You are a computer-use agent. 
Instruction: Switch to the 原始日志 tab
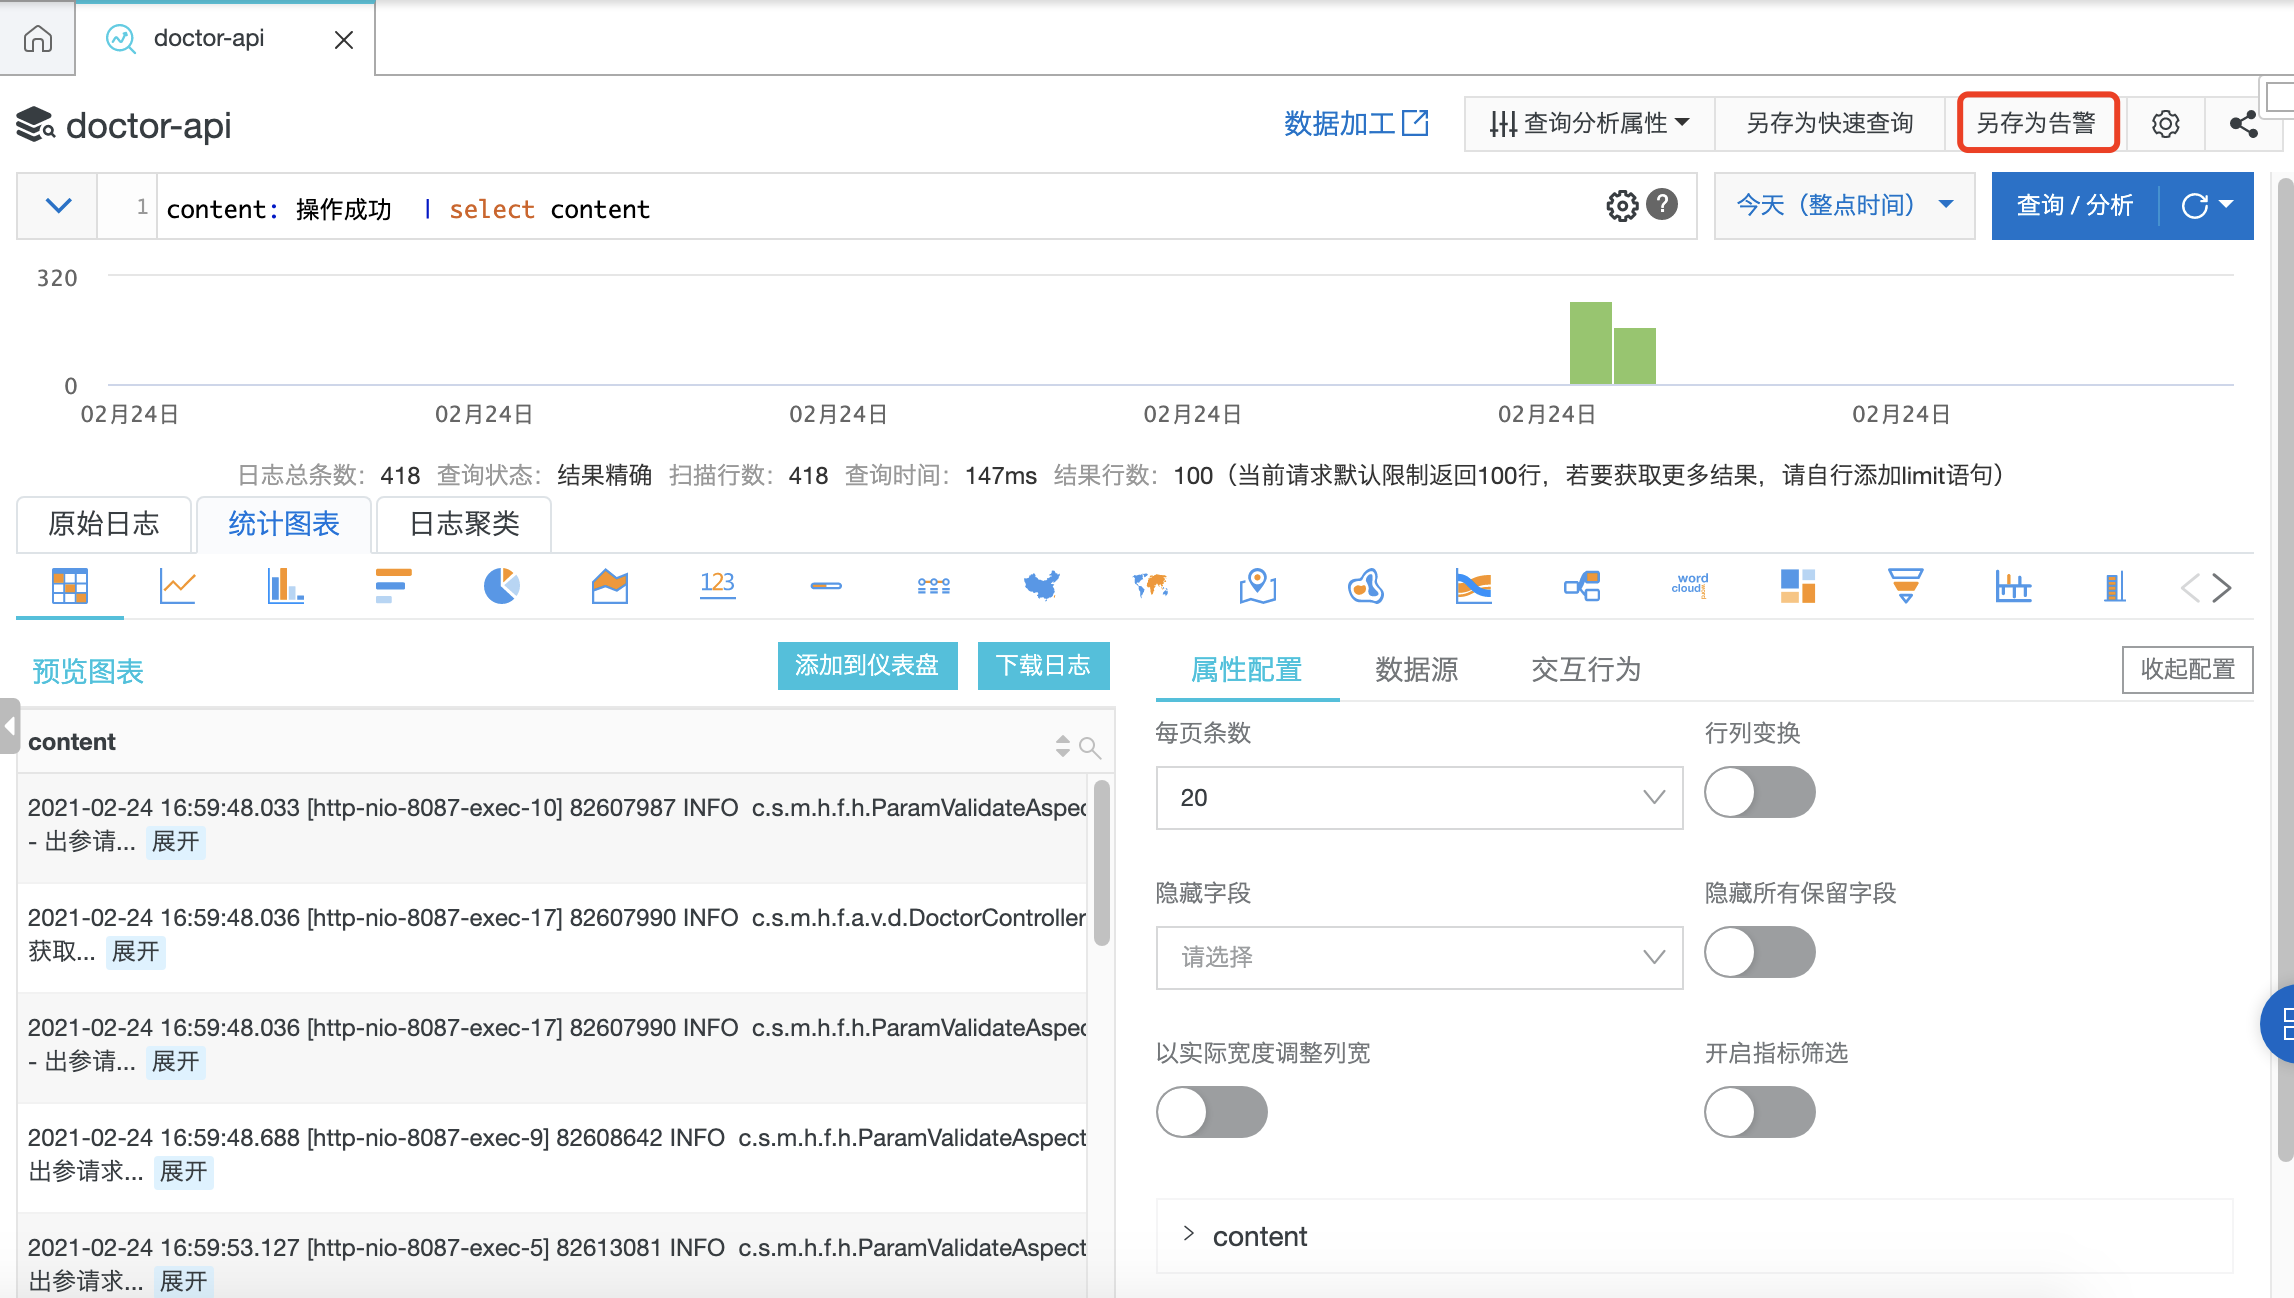[104, 524]
